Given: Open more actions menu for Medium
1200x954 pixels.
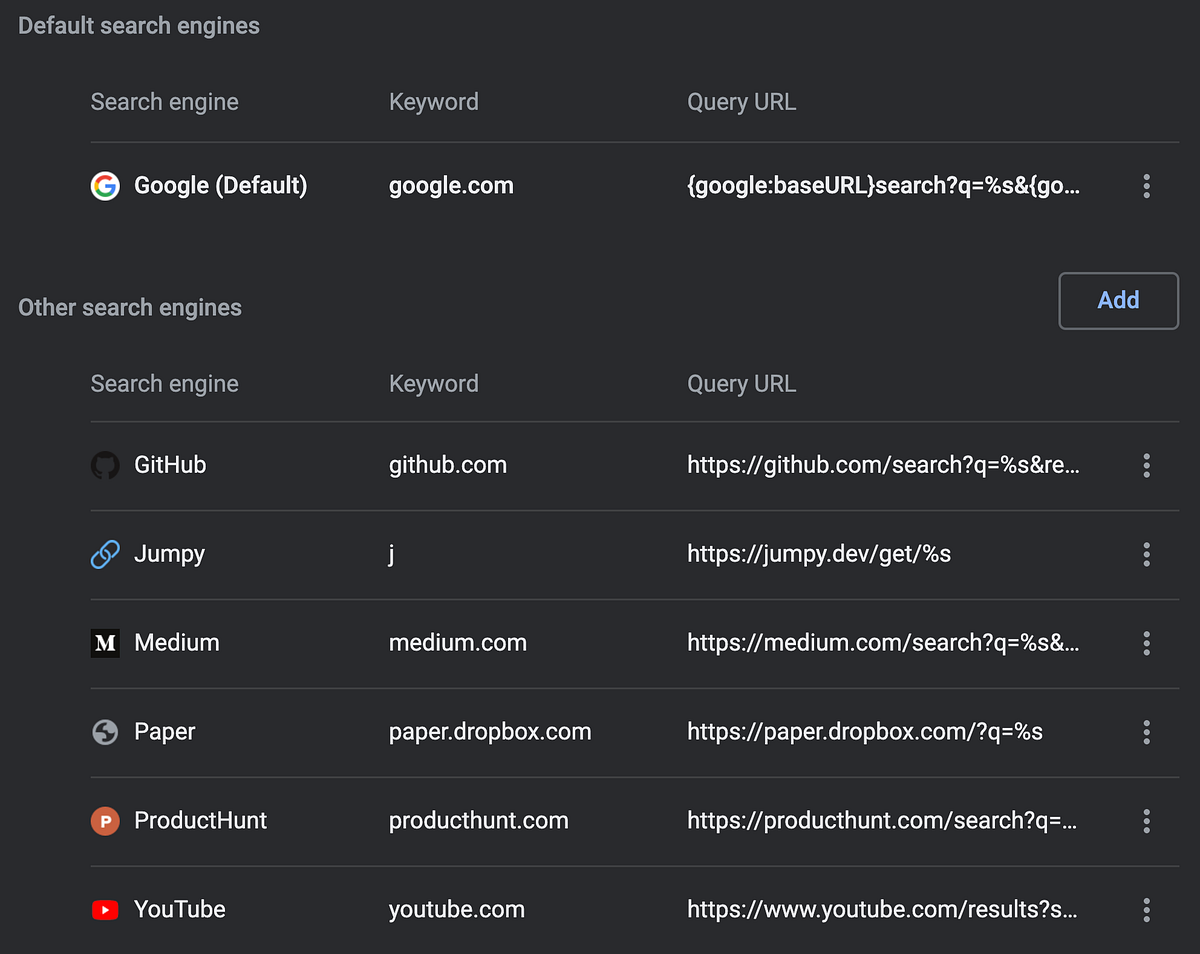Looking at the screenshot, I should pyautogui.click(x=1146, y=643).
